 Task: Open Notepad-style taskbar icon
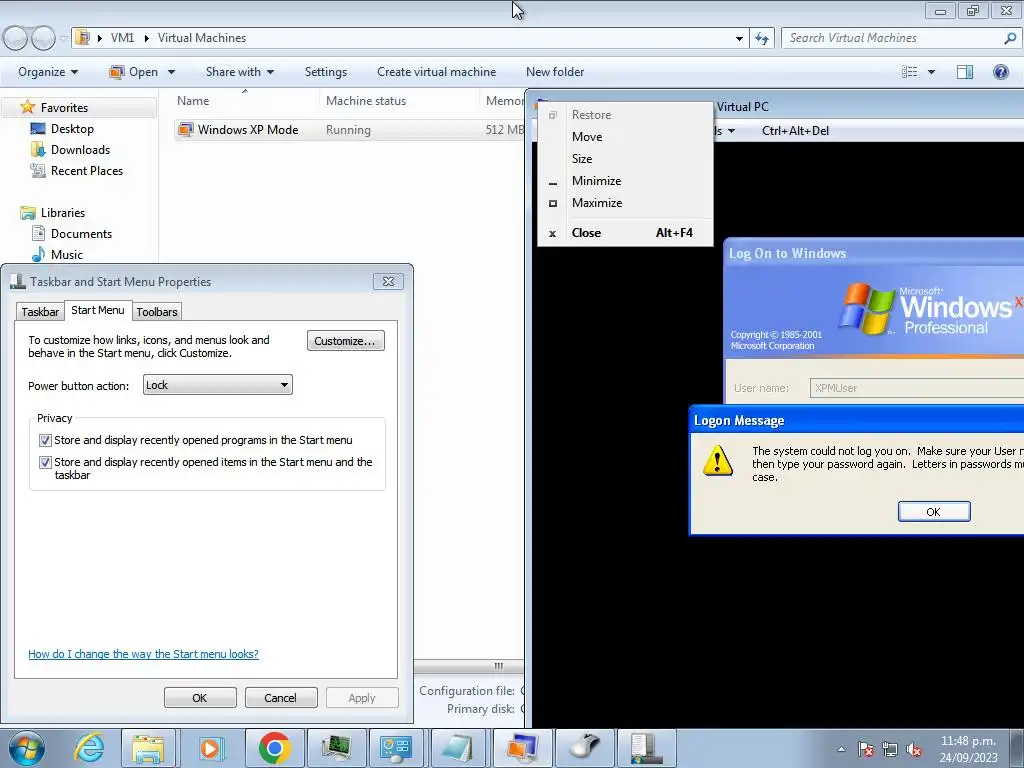[x=458, y=748]
